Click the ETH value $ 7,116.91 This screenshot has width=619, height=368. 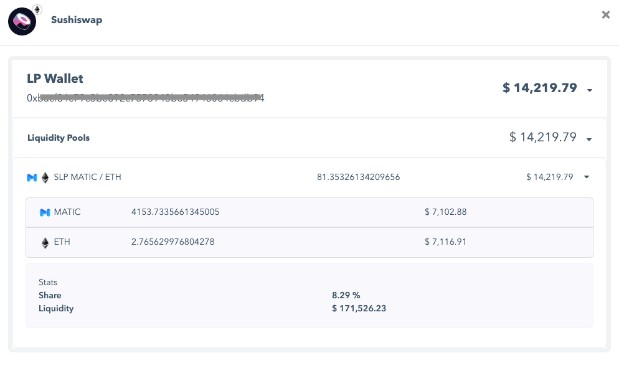tap(445, 242)
